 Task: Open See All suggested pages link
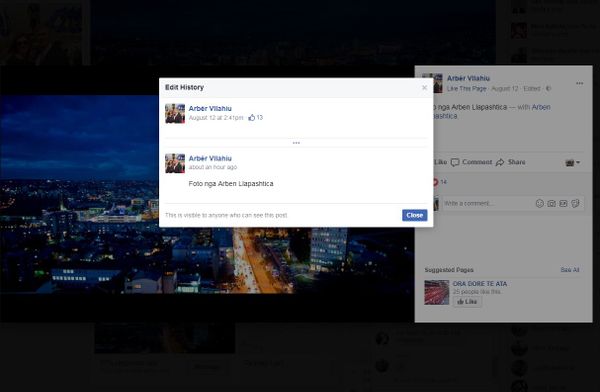[x=569, y=270]
